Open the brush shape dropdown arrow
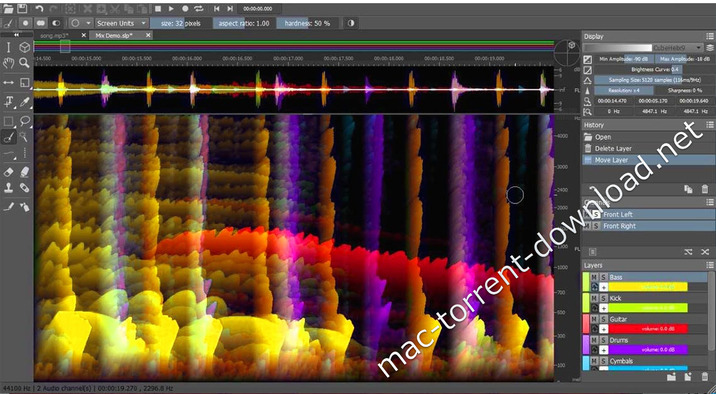 88,23
